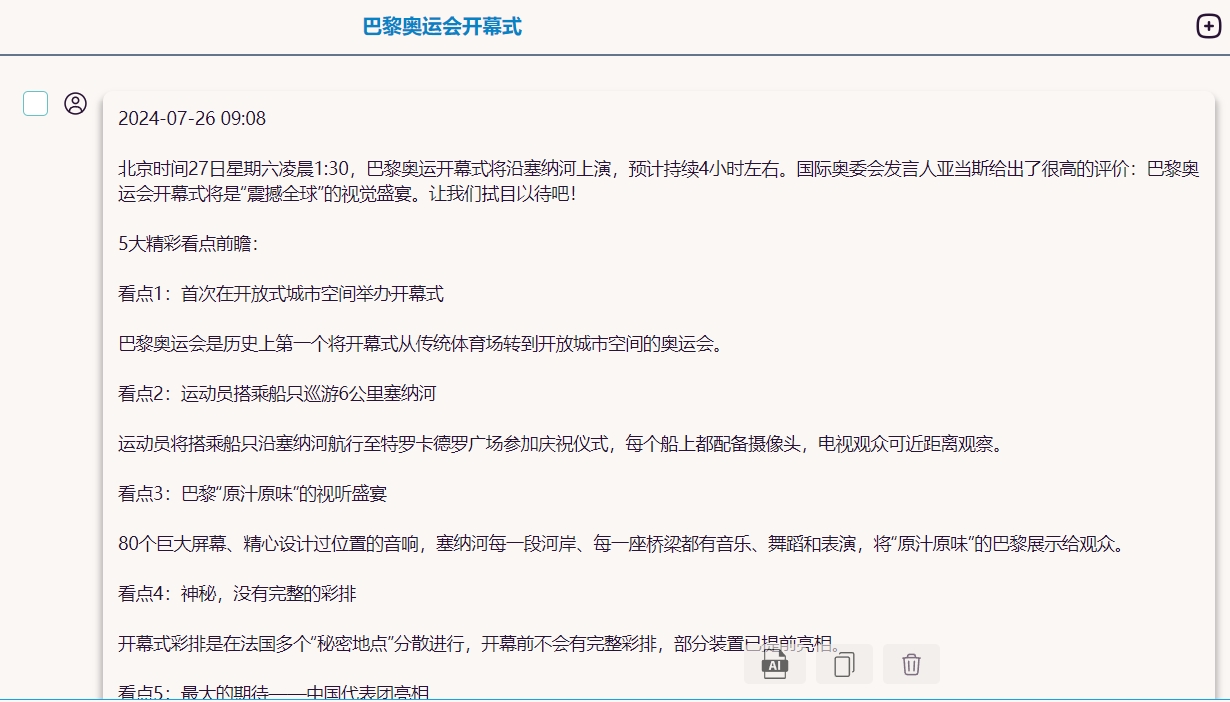Click the new note plus icon
This screenshot has height=702, width=1230.
point(1208,27)
